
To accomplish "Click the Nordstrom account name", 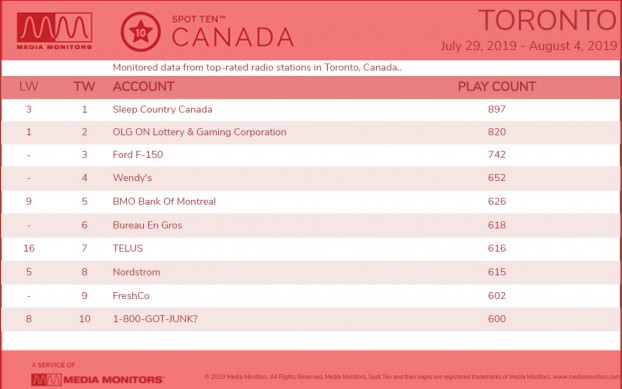I will coord(136,272).
